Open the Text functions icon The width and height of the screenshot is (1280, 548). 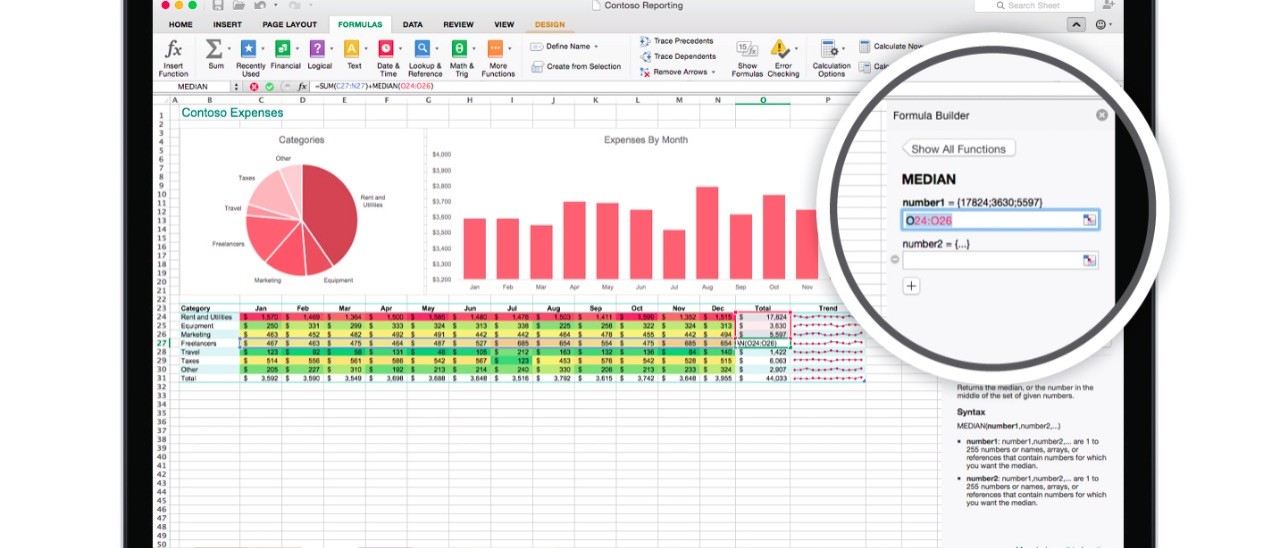(352, 48)
